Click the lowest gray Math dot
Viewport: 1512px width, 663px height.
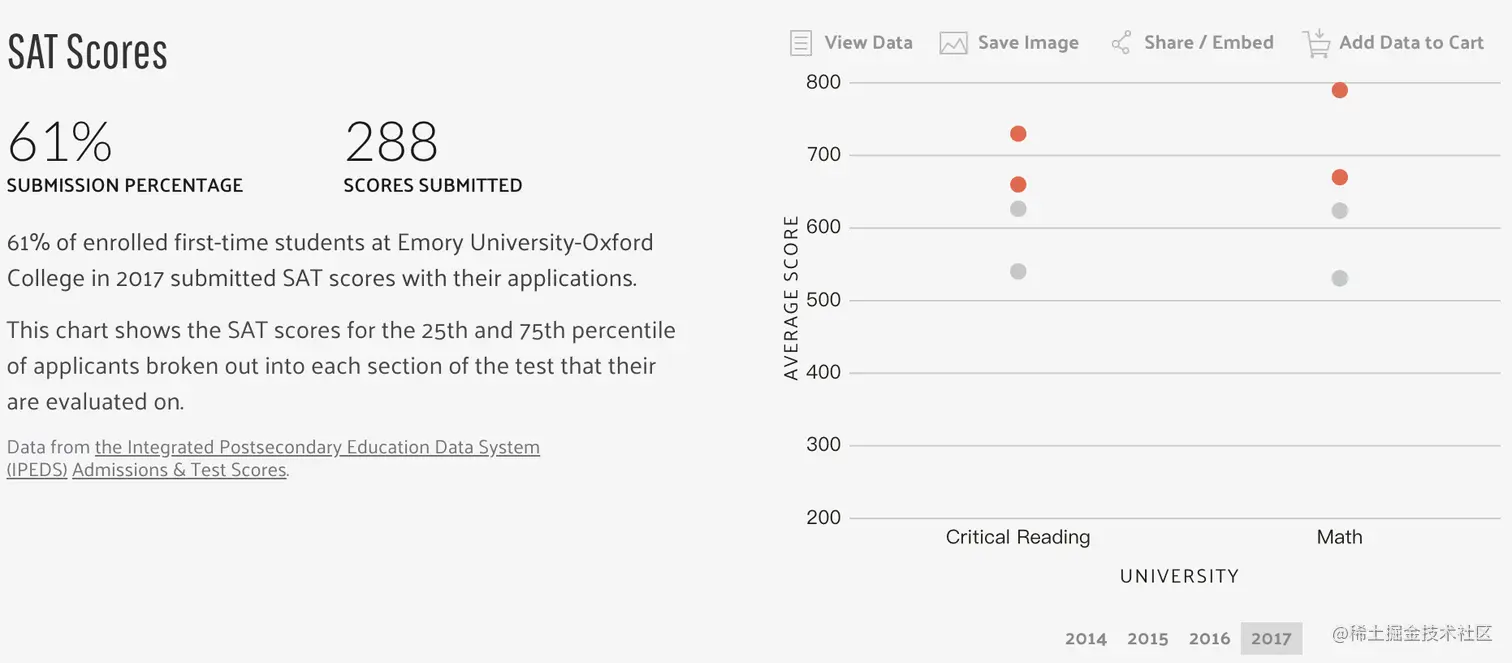click(x=1340, y=279)
